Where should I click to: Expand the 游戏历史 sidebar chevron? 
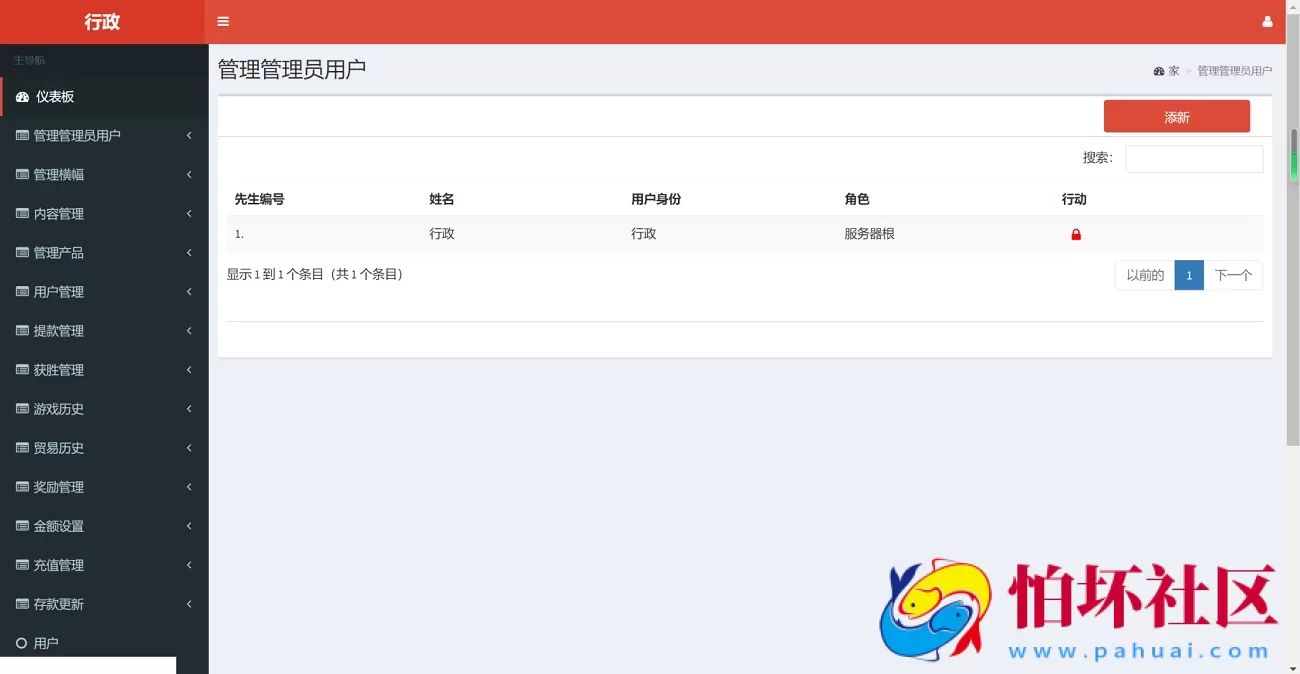coord(189,409)
